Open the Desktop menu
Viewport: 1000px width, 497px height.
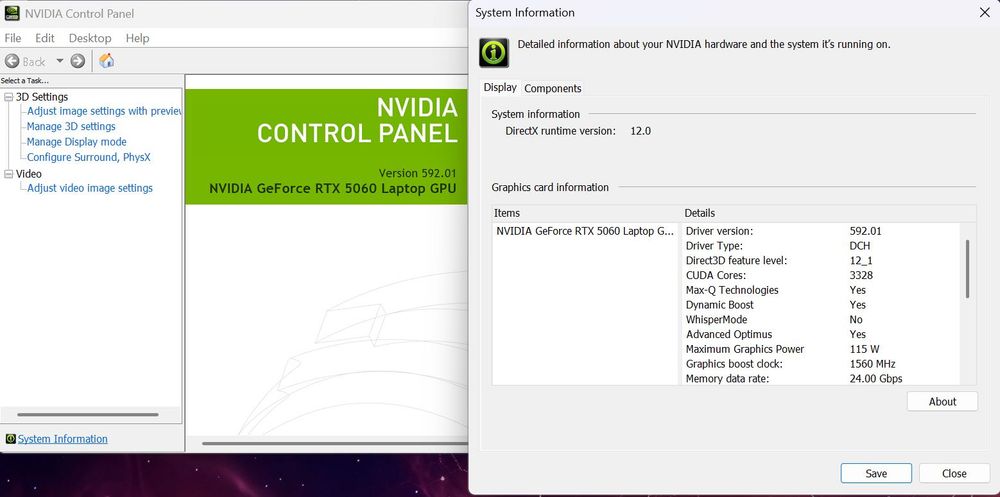(90, 38)
